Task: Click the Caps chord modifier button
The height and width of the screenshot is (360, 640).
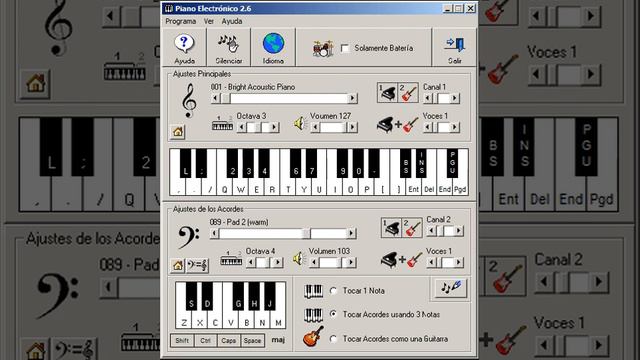Action: (x=229, y=340)
